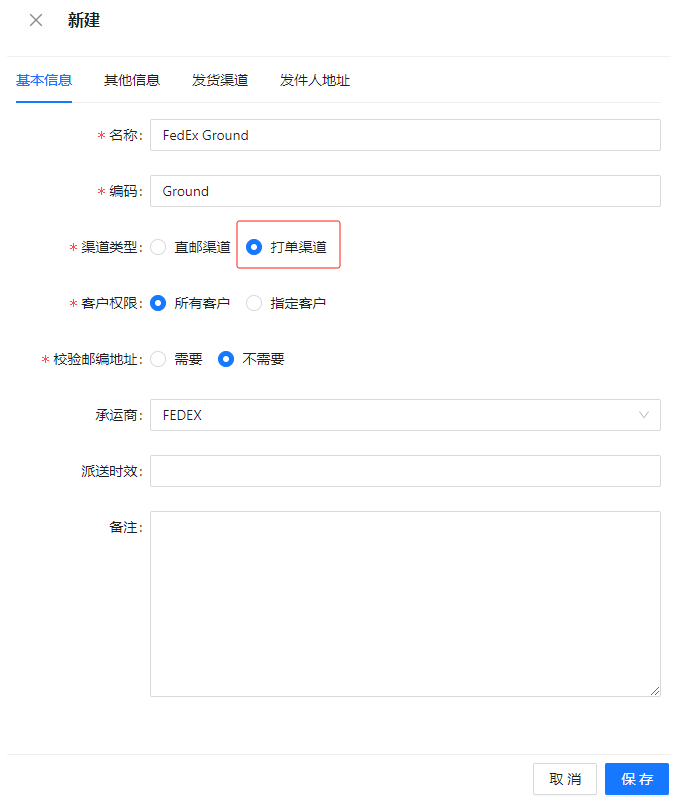Open the 发件人地址 tab
This screenshot has width=698, height=807.
315,80
